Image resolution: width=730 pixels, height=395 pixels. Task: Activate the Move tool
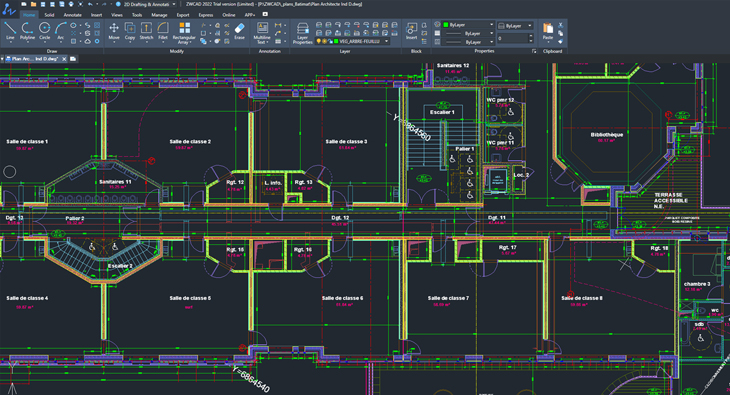pos(114,31)
